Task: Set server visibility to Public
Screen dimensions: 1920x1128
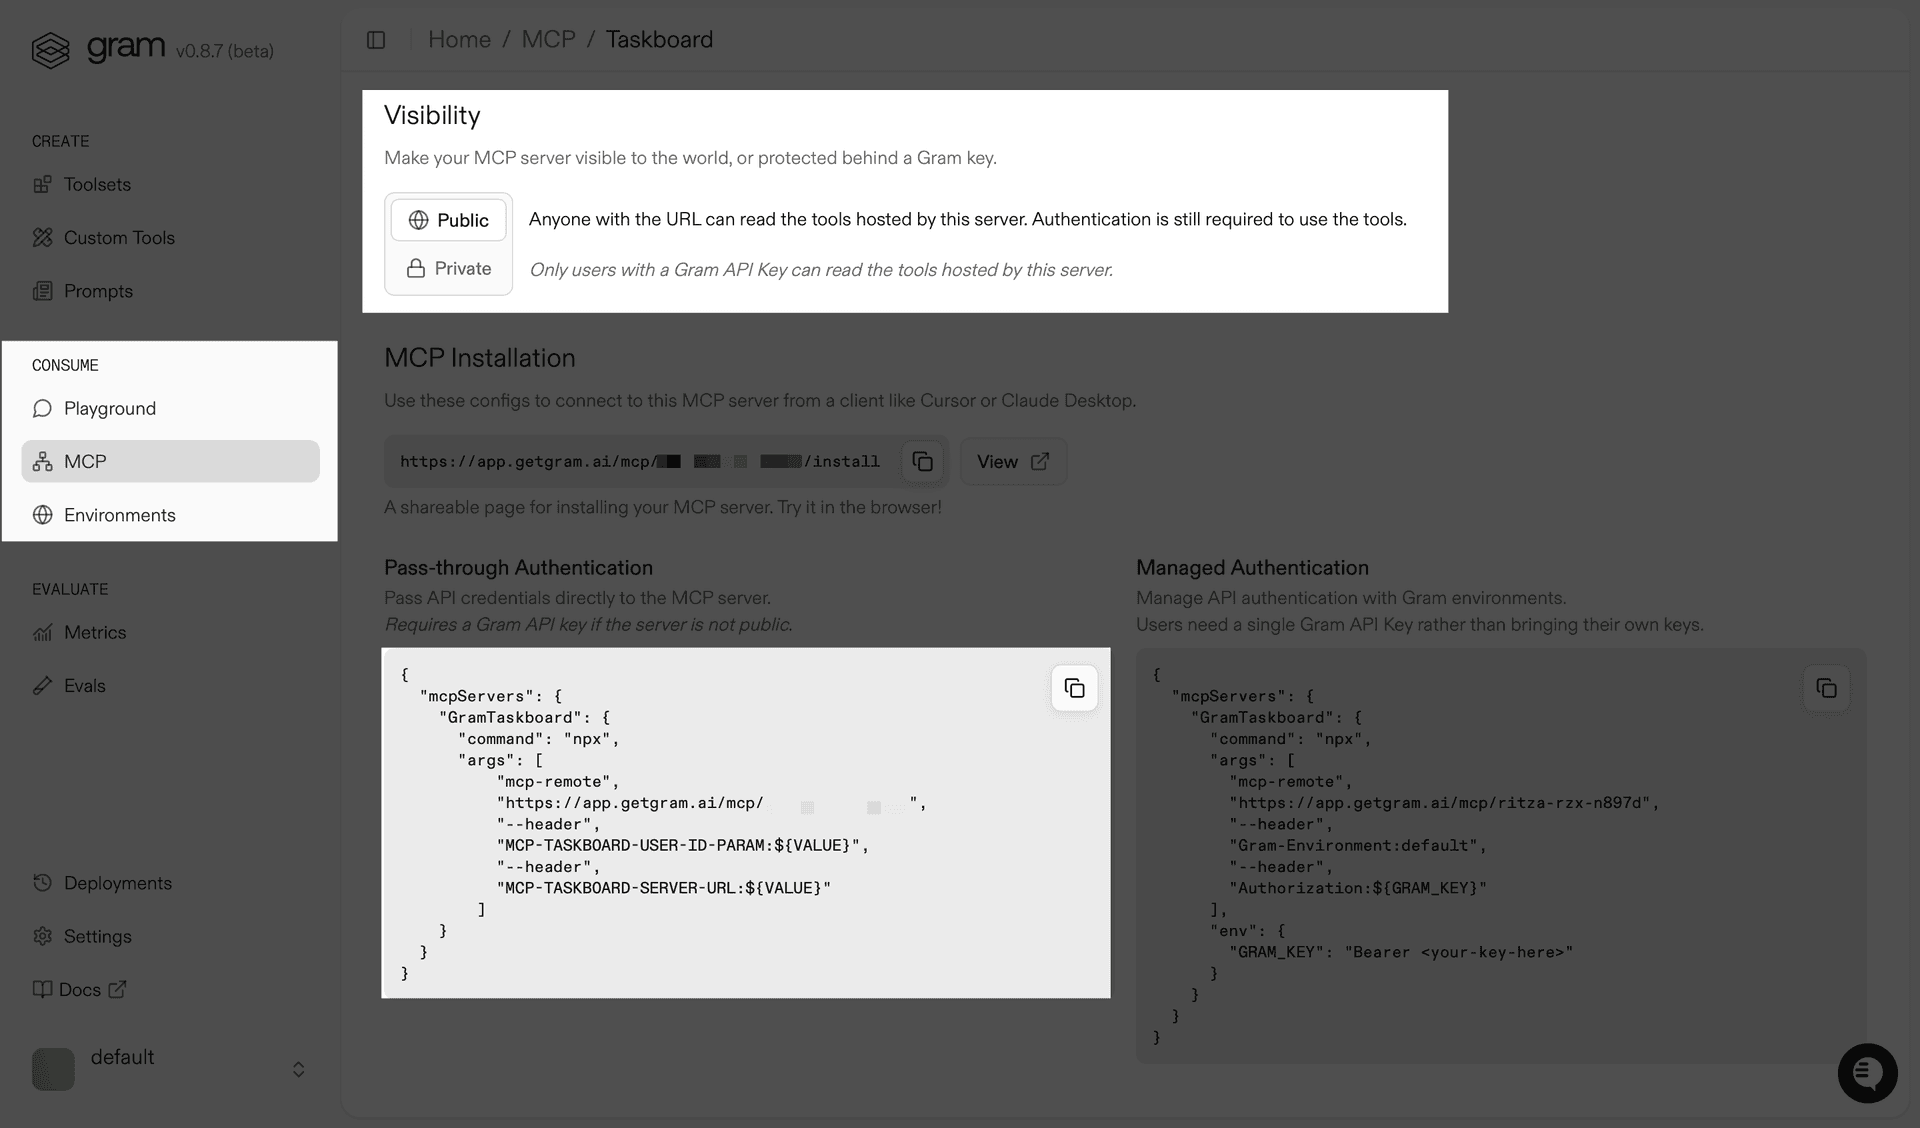Action: pyautogui.click(x=448, y=219)
